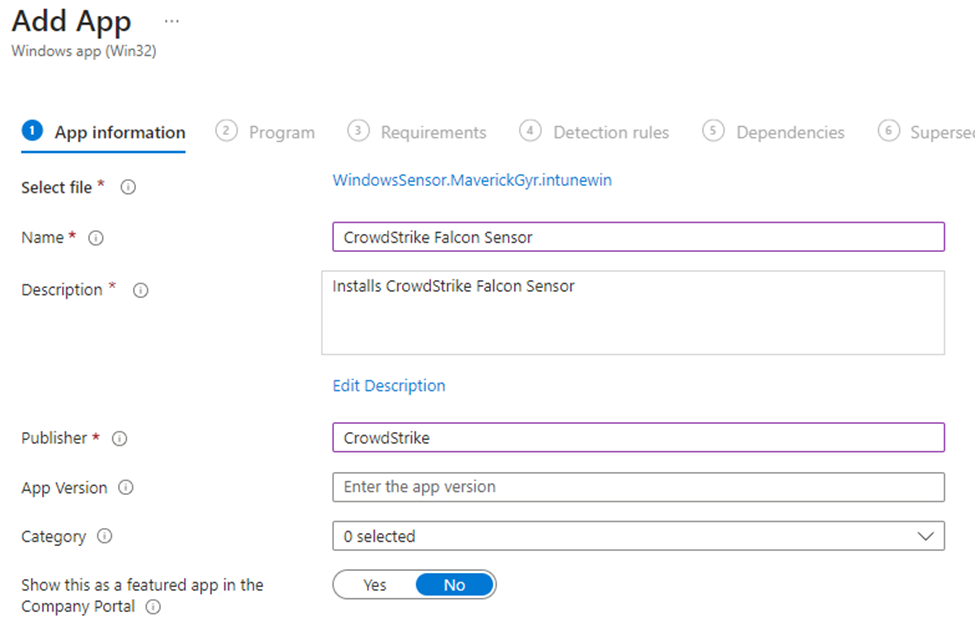This screenshot has height=623, width=975.
Task: Click info icon beside Company Portal label
Action: pos(153,607)
